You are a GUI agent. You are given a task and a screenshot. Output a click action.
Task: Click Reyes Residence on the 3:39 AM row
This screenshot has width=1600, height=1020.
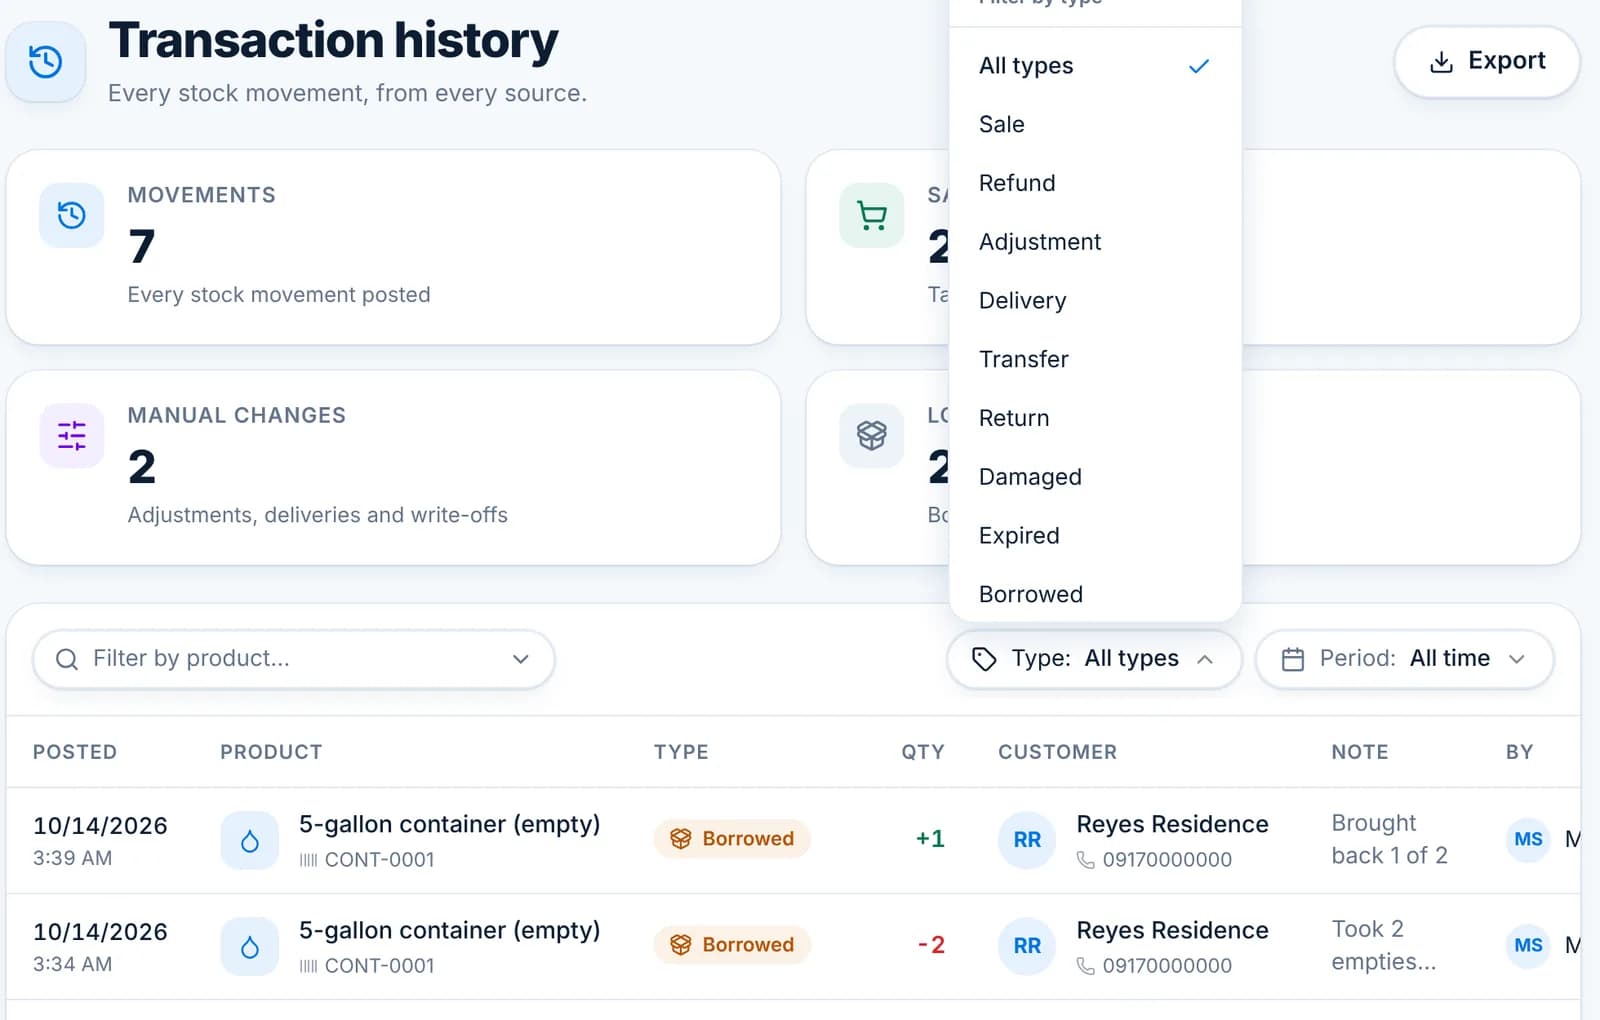1172,824
